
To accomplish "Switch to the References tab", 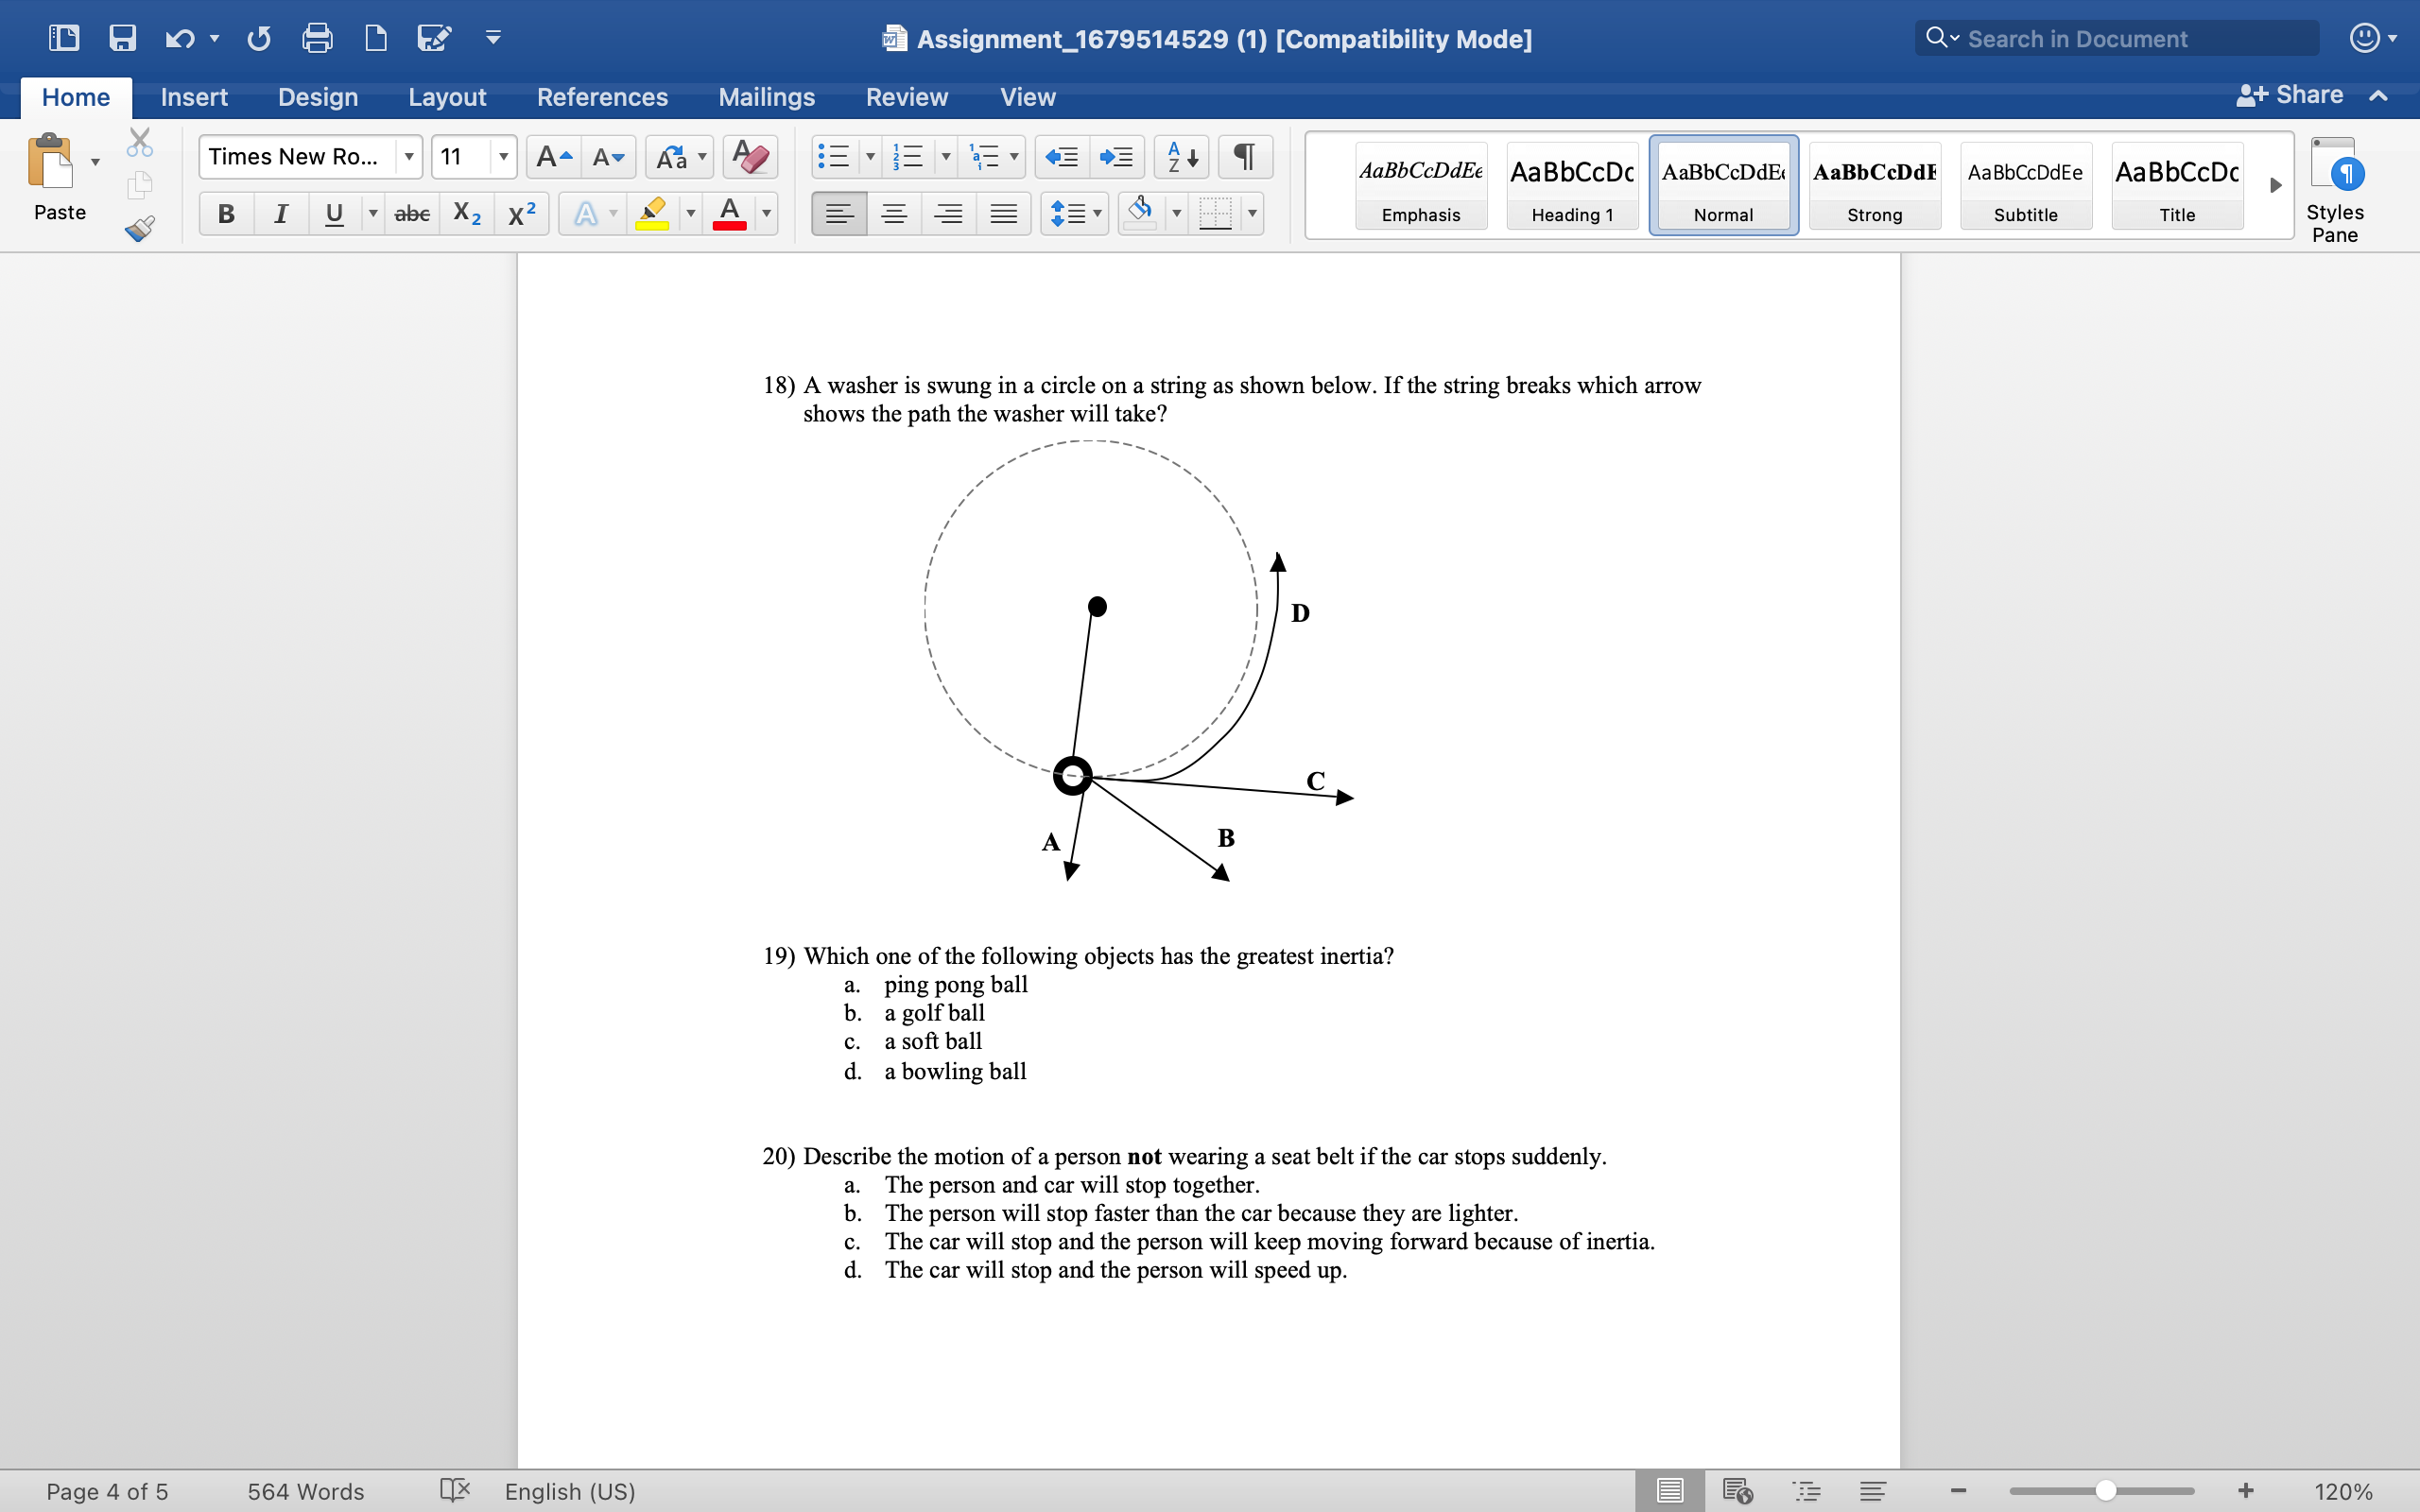I will (602, 97).
